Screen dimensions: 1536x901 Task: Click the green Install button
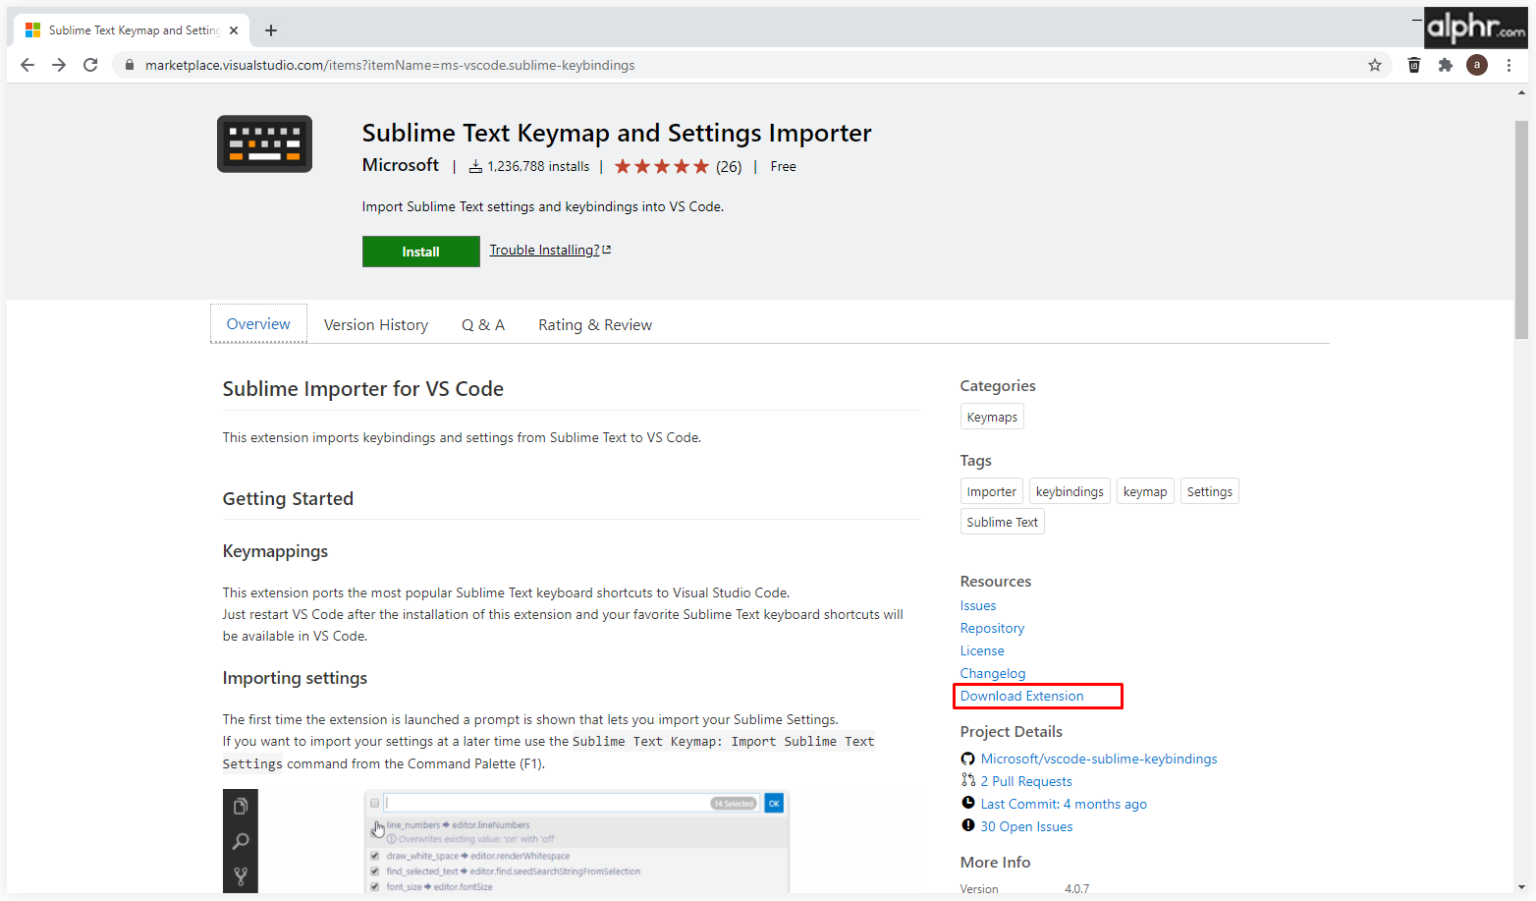(421, 252)
